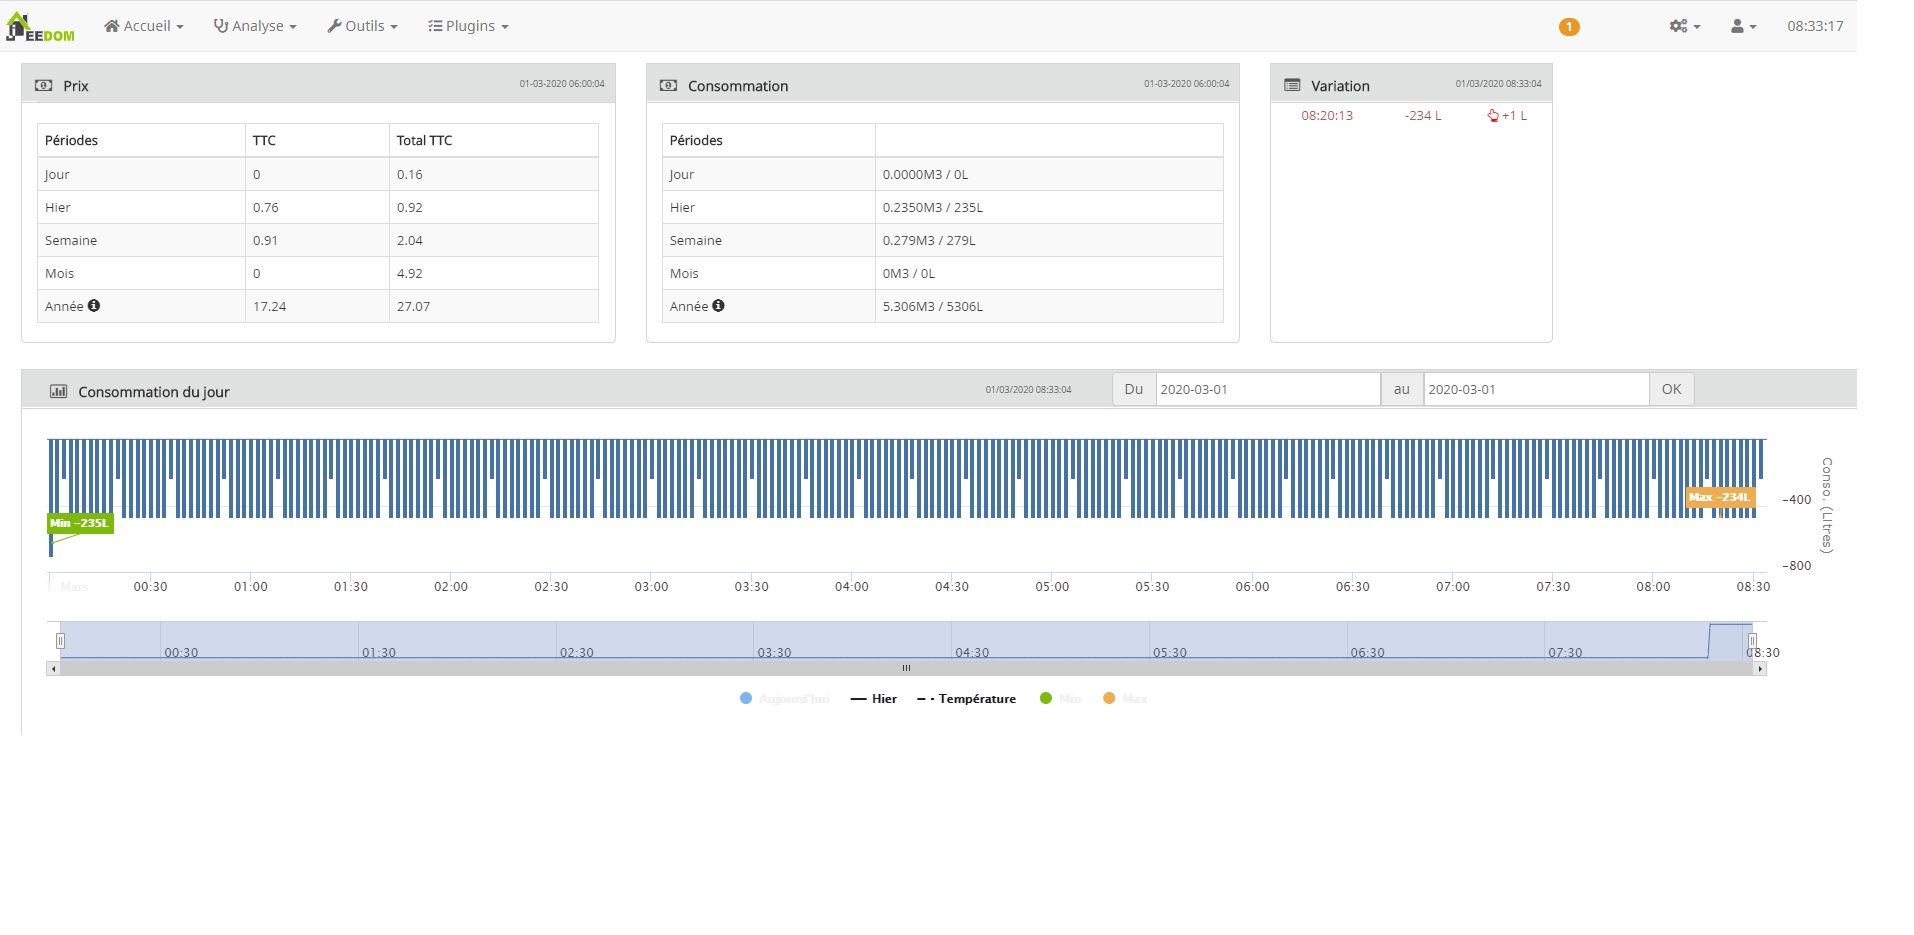Toggle the Hier series in chart legend
This screenshot has height=935, width=1914.
pos(874,699)
